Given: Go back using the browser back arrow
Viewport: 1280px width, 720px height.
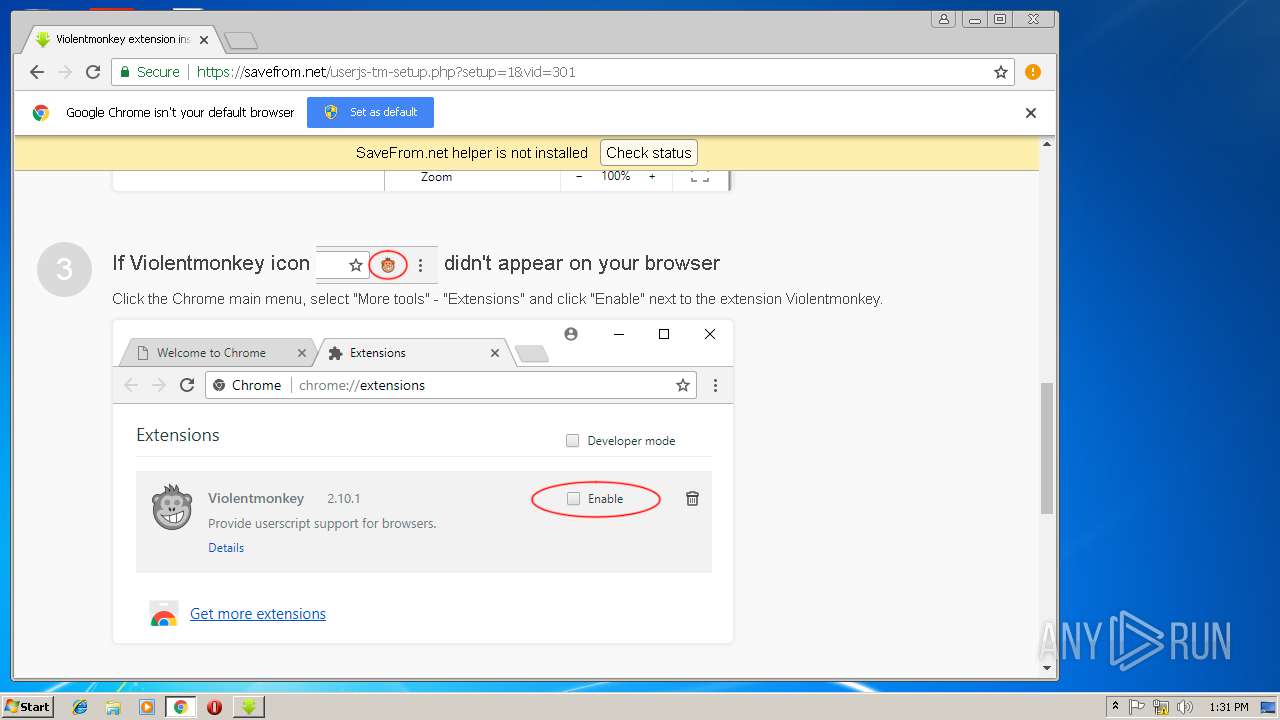Looking at the screenshot, I should [x=37, y=72].
